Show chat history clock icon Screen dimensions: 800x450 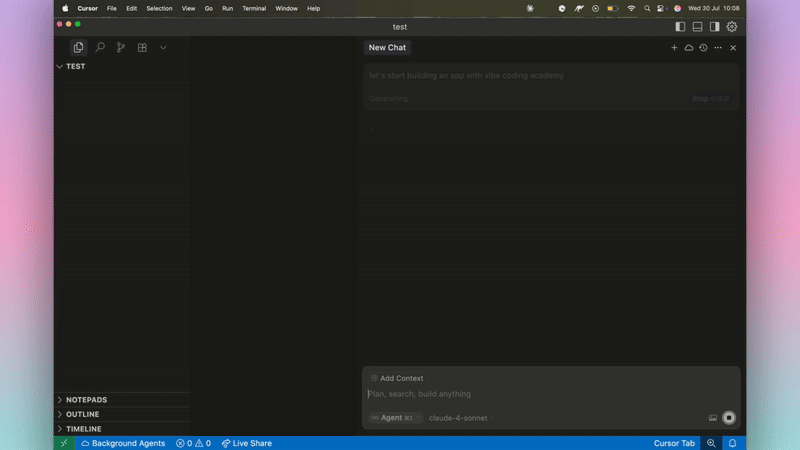tap(704, 47)
